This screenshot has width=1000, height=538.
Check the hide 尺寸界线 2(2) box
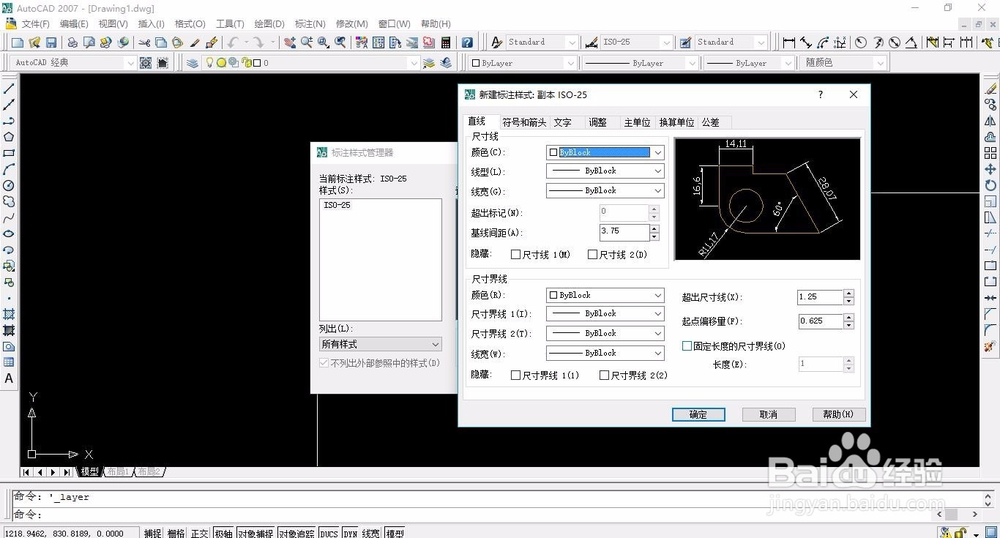[x=604, y=375]
